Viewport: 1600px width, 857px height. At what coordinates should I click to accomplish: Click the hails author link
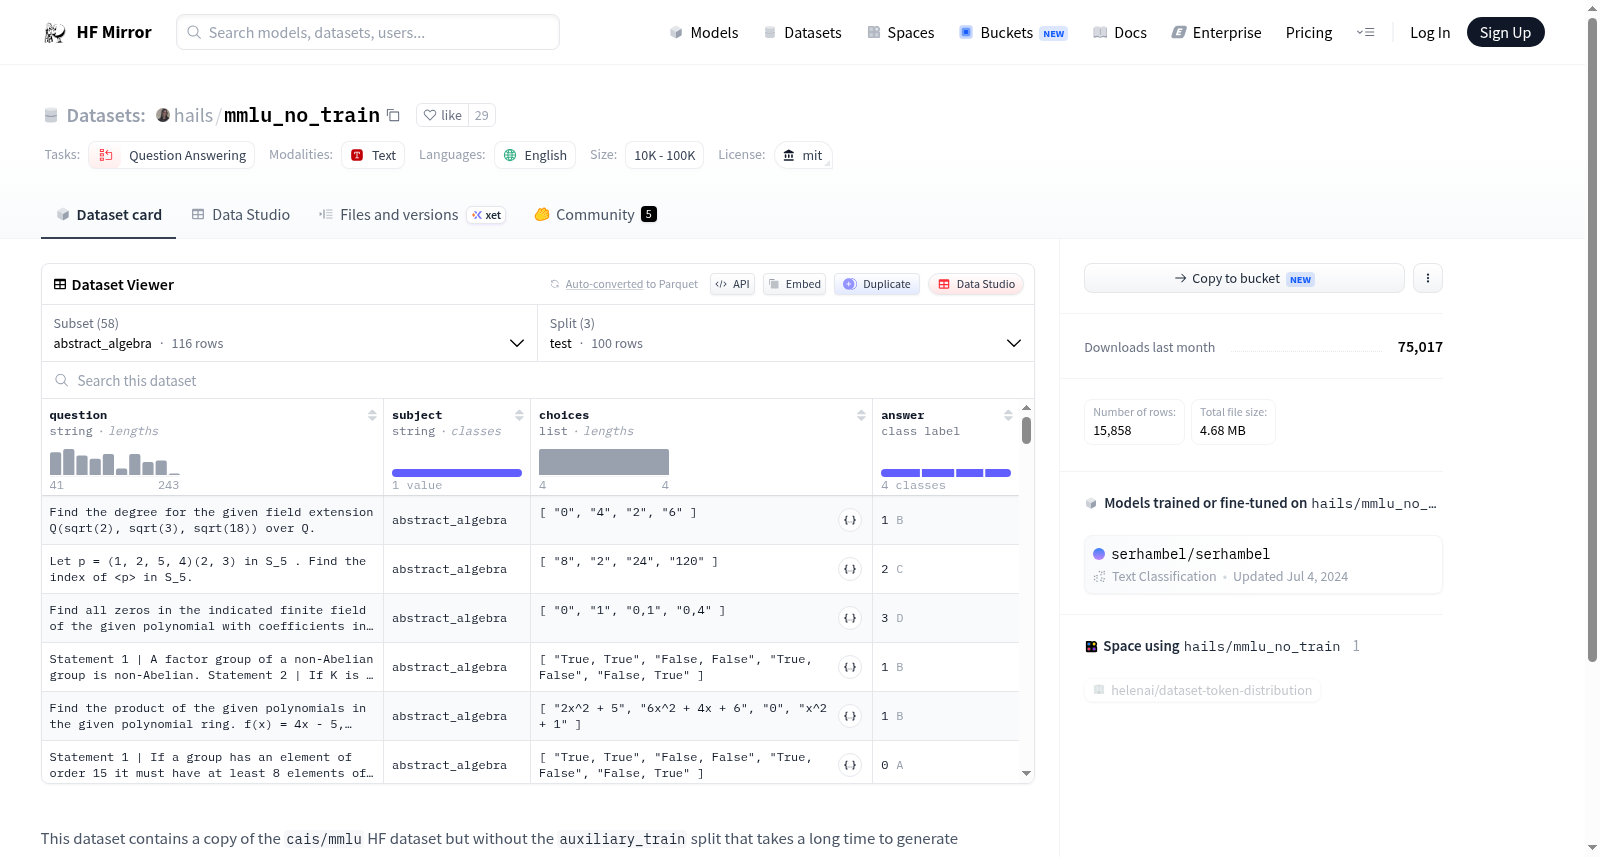tap(193, 116)
